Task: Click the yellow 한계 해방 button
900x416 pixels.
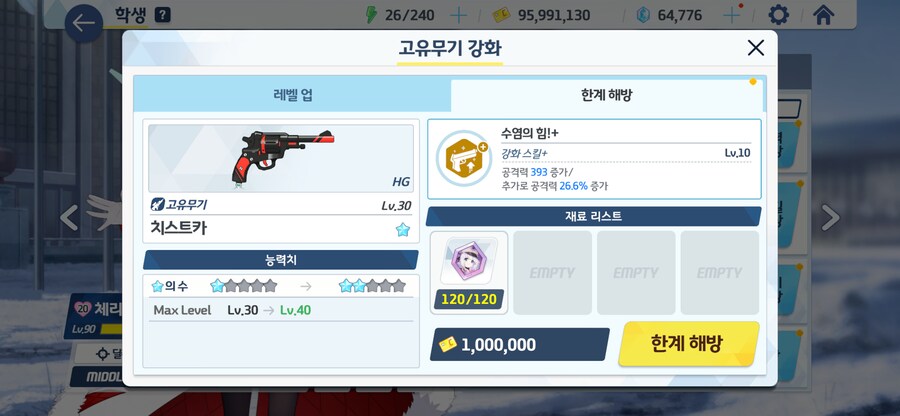Action: pyautogui.click(x=688, y=344)
